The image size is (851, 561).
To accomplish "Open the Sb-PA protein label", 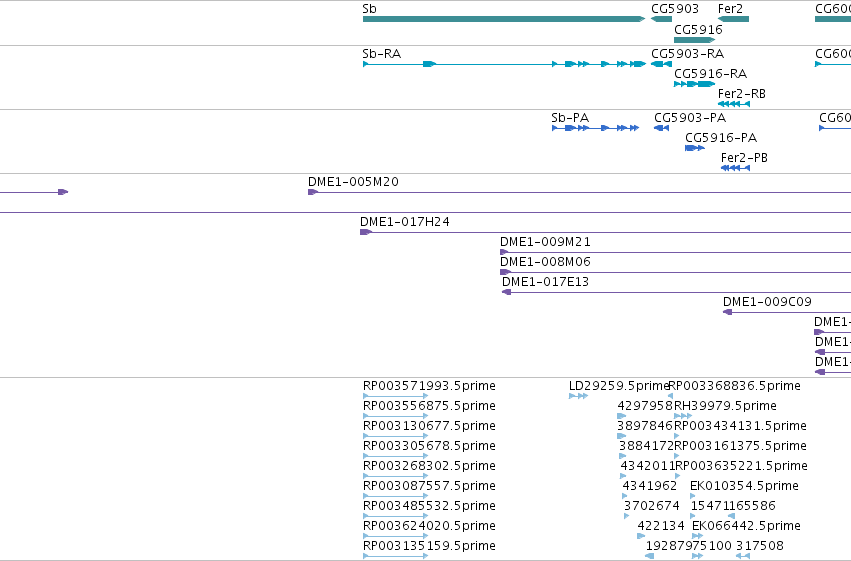I will click(570, 118).
